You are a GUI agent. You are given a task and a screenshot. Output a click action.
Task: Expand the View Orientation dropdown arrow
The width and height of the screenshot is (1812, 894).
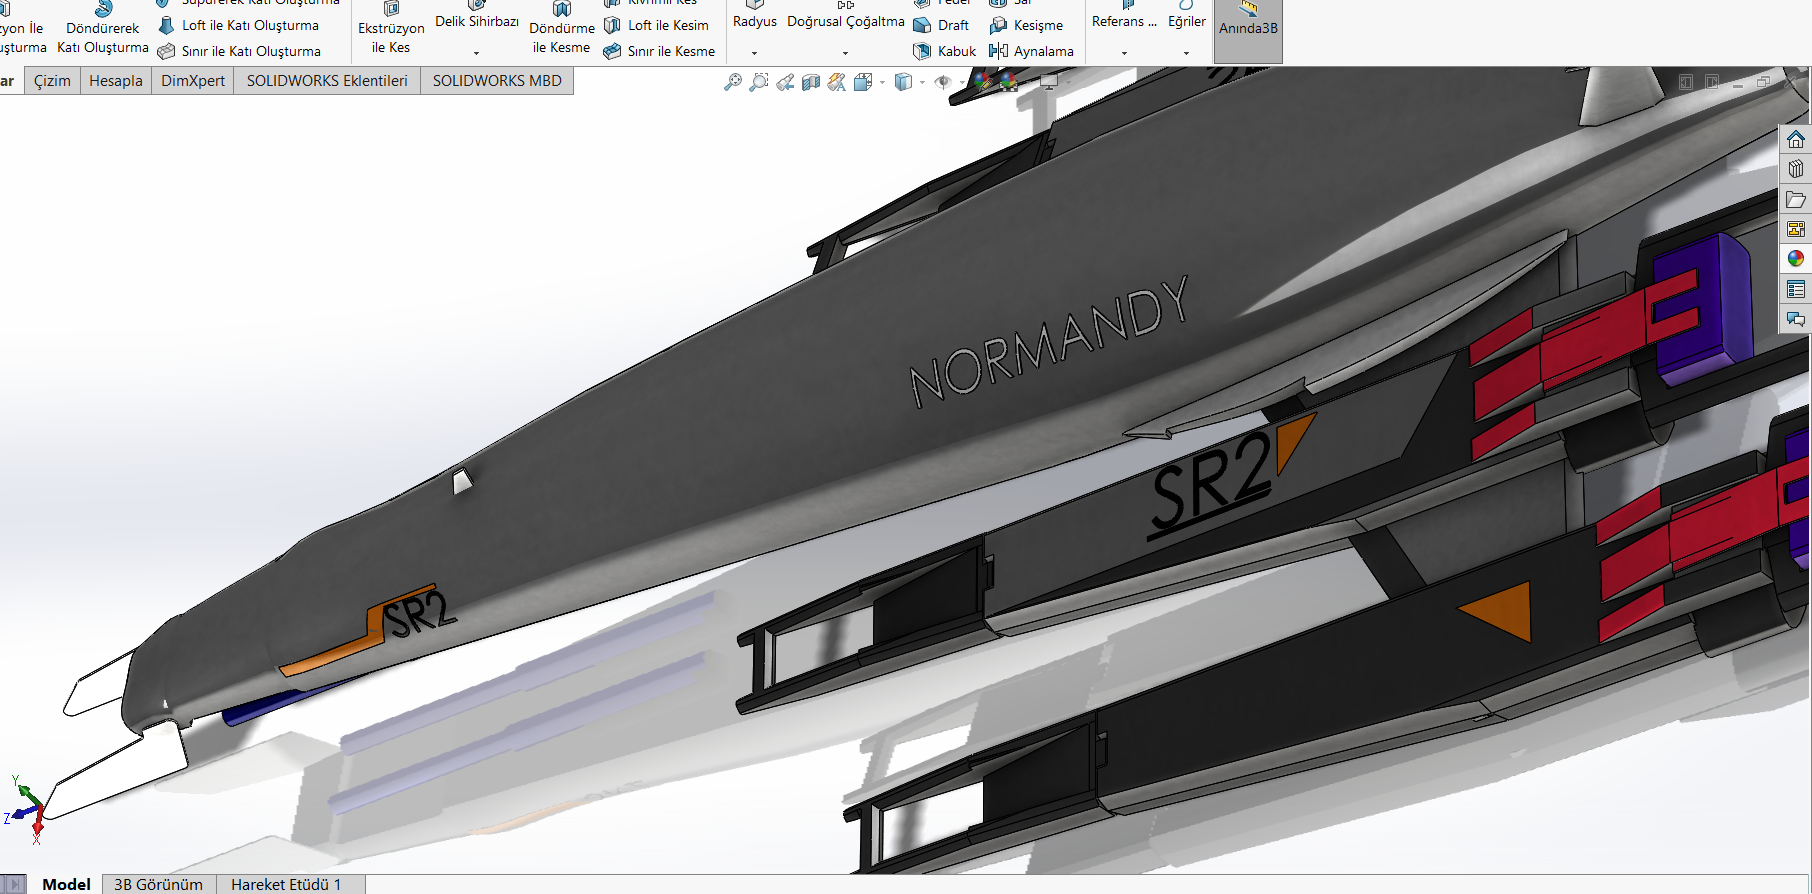point(882,83)
